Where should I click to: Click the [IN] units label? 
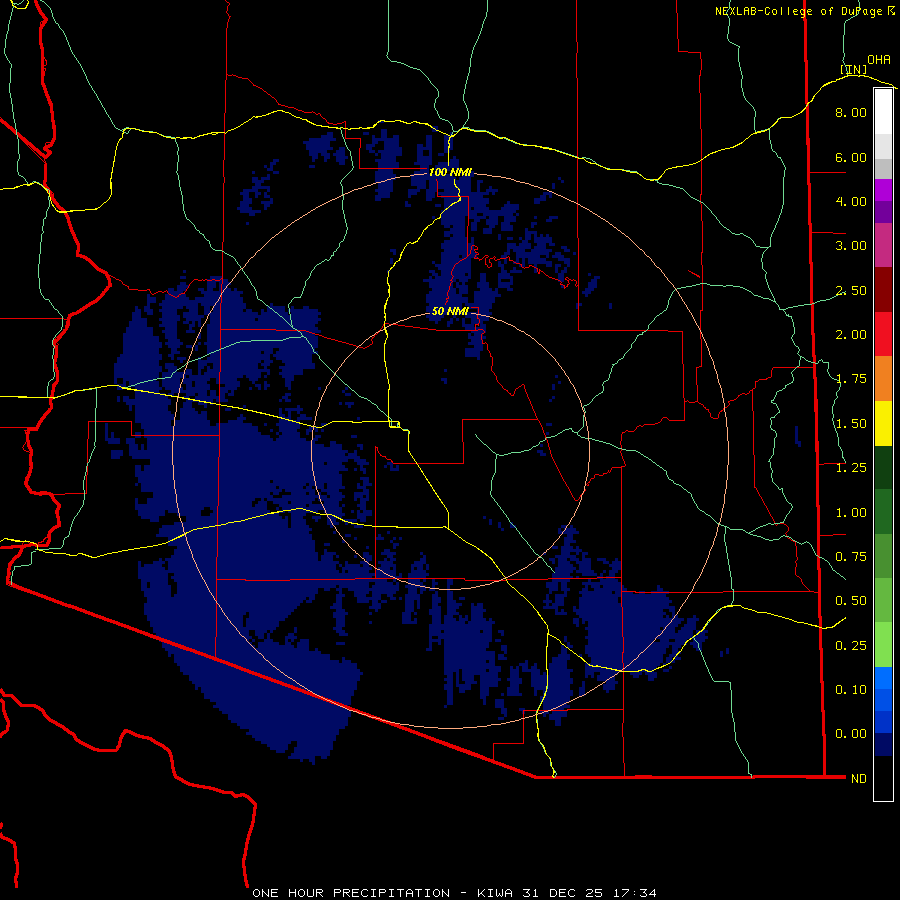(x=854, y=69)
